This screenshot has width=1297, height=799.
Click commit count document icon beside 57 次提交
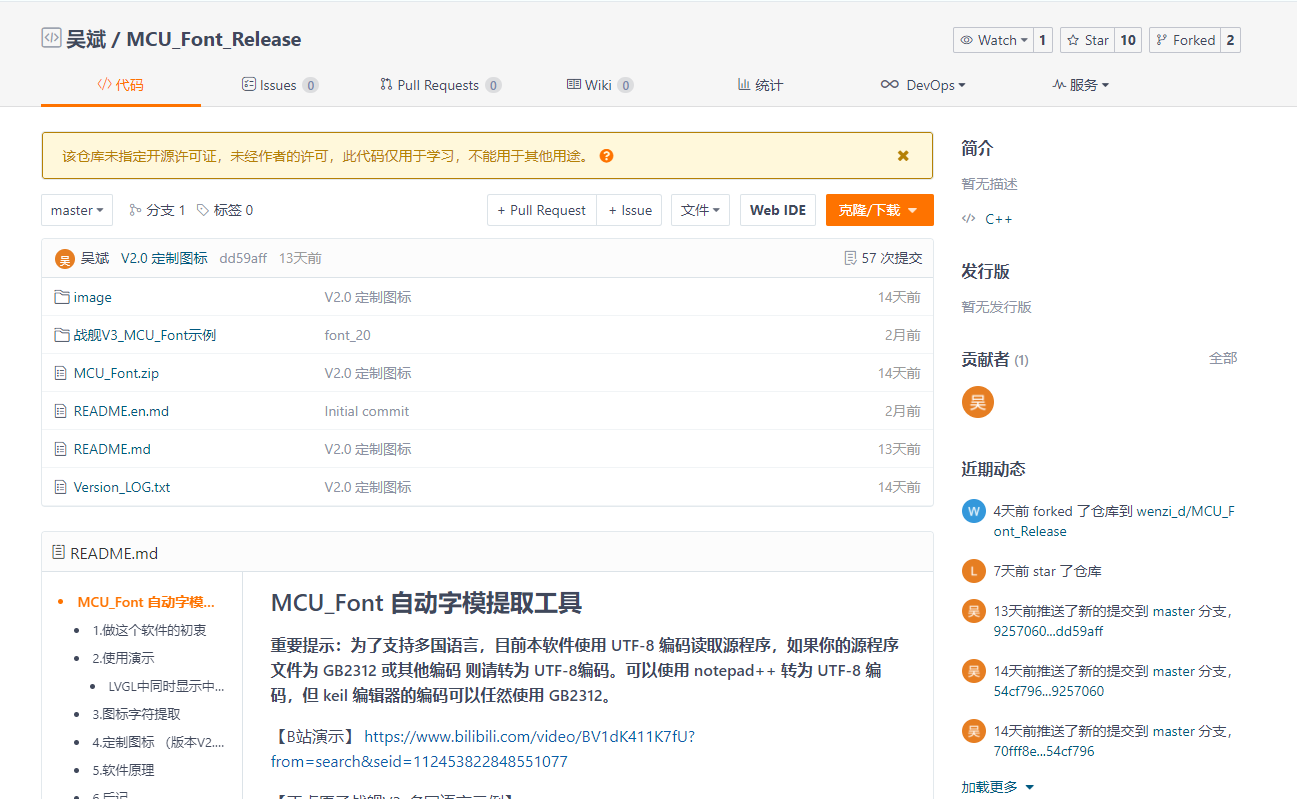tap(850, 258)
